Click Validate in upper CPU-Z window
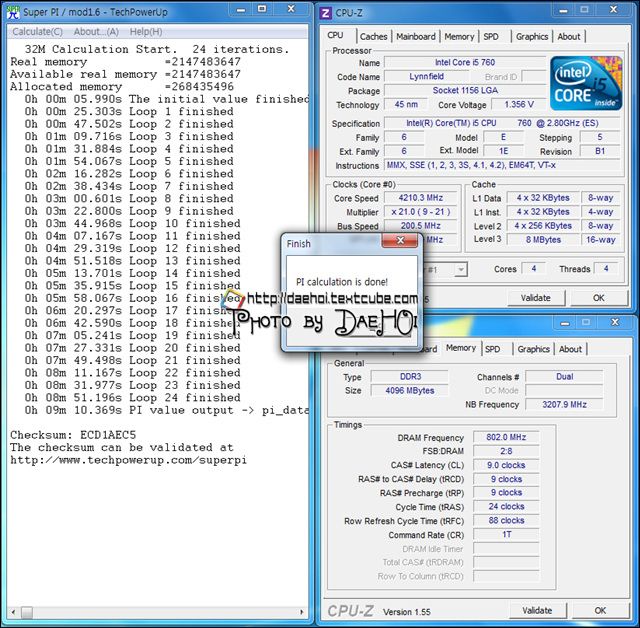 point(536,298)
